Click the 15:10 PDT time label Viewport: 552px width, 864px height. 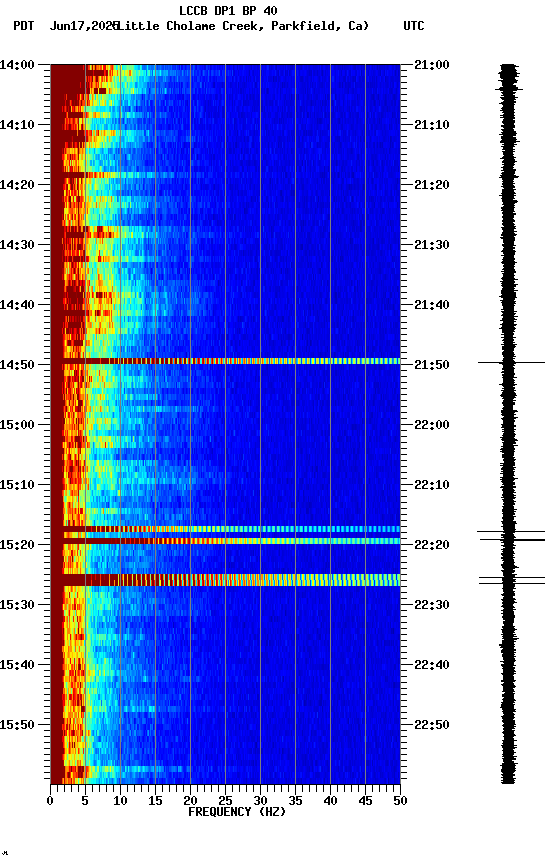[x=17, y=485]
